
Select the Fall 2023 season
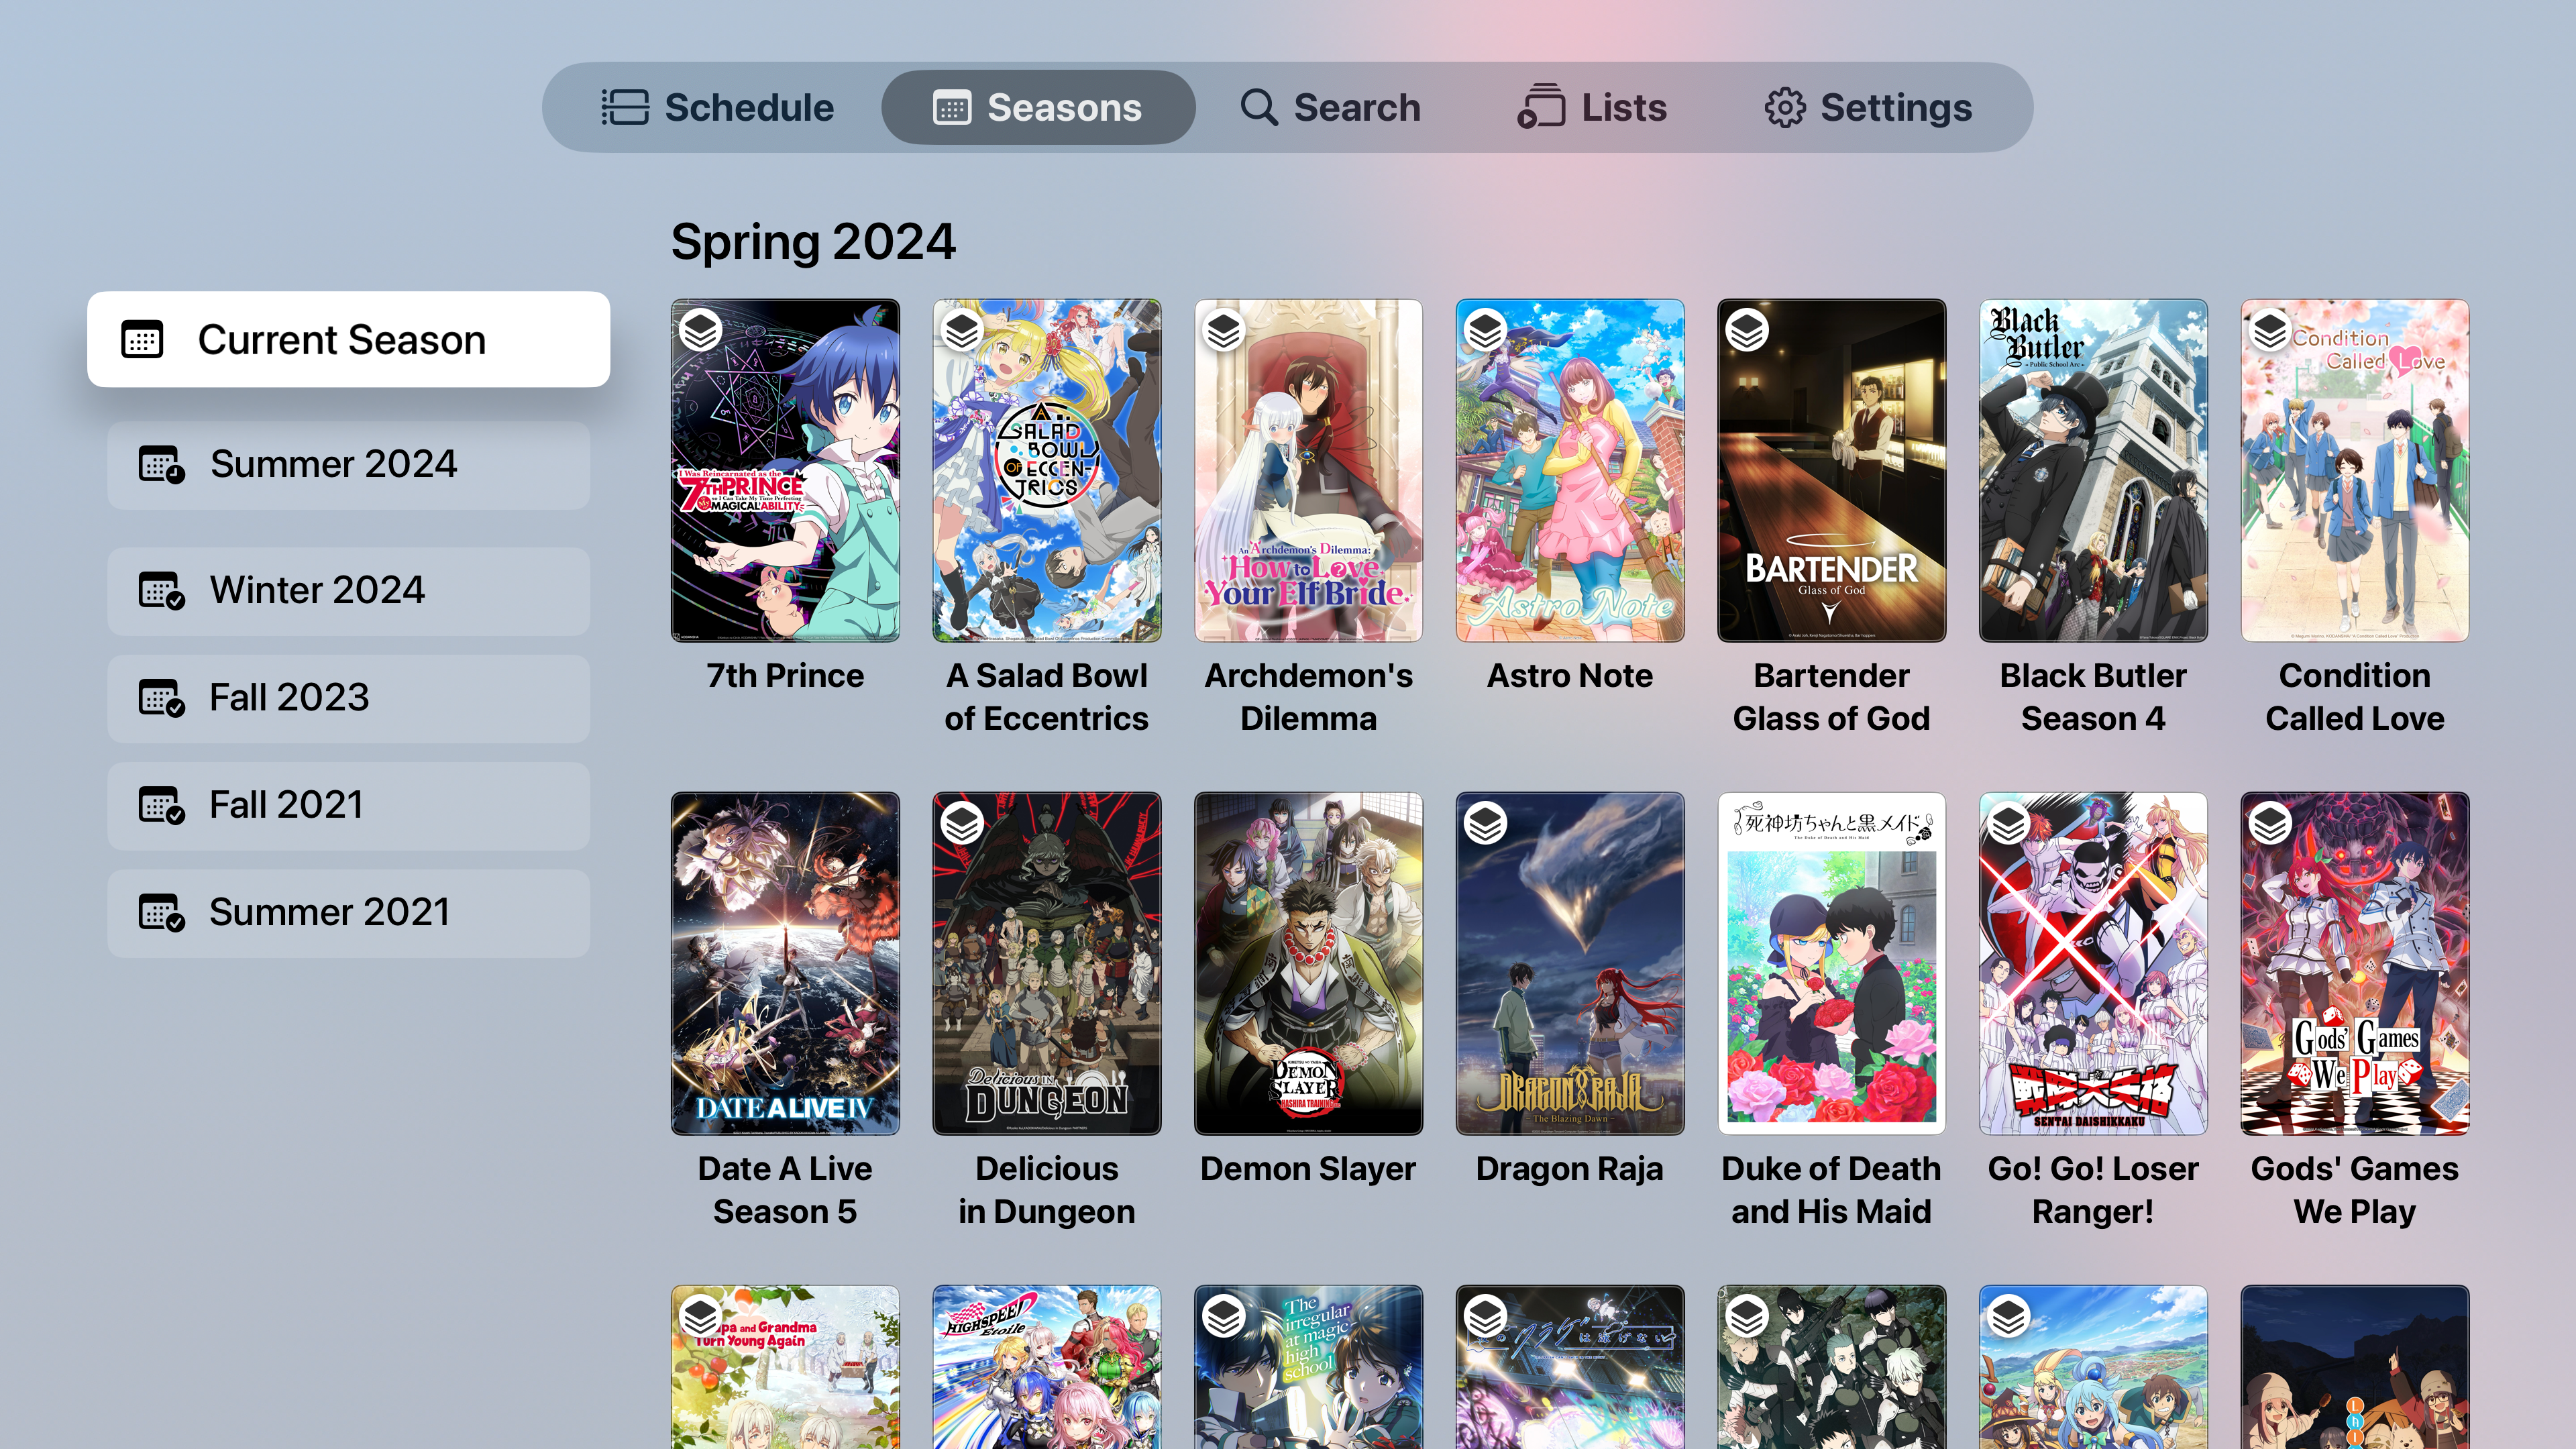click(x=349, y=698)
